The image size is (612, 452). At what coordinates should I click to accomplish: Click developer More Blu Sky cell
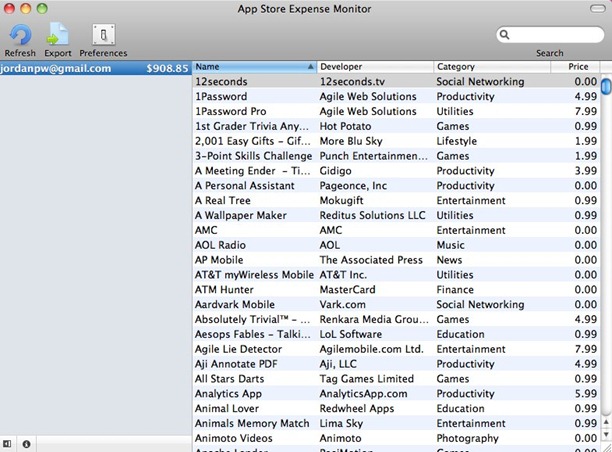pyautogui.click(x=351, y=141)
